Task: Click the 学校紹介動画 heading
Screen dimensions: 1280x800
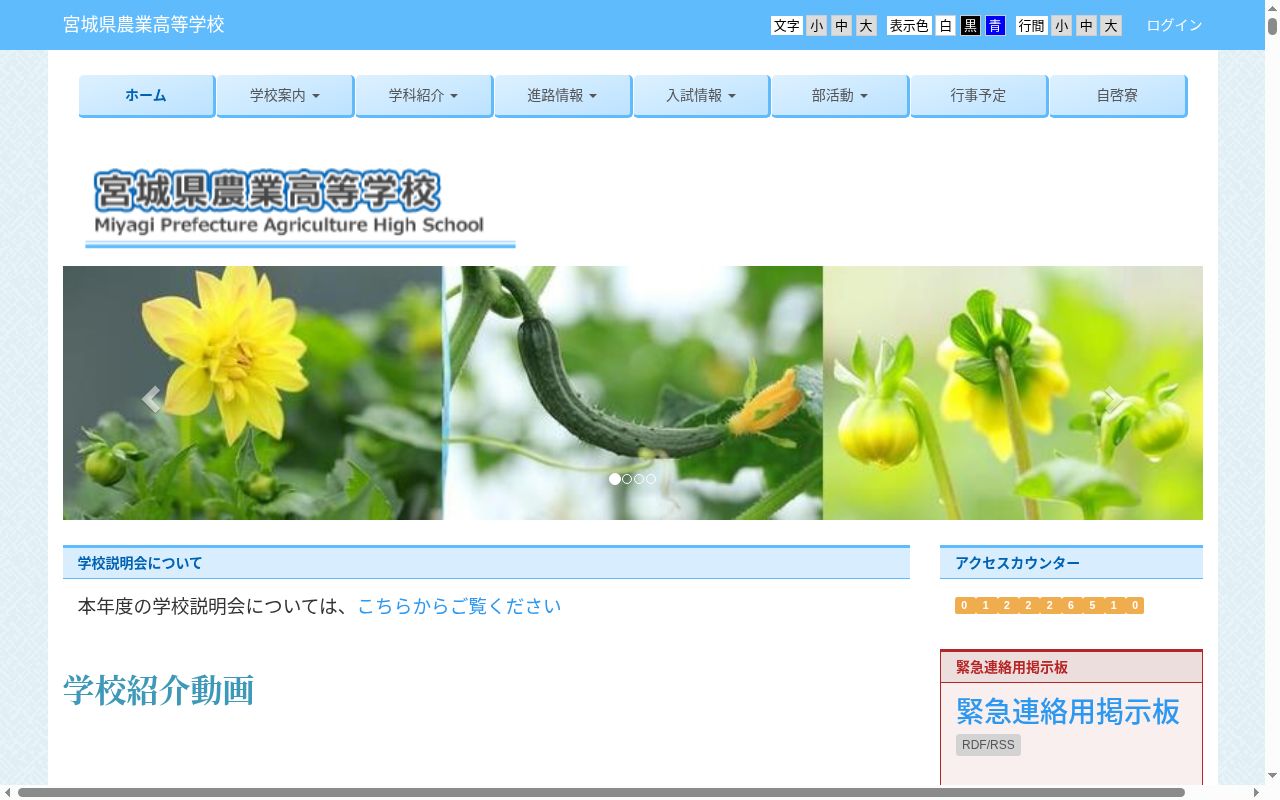Action: tap(159, 691)
